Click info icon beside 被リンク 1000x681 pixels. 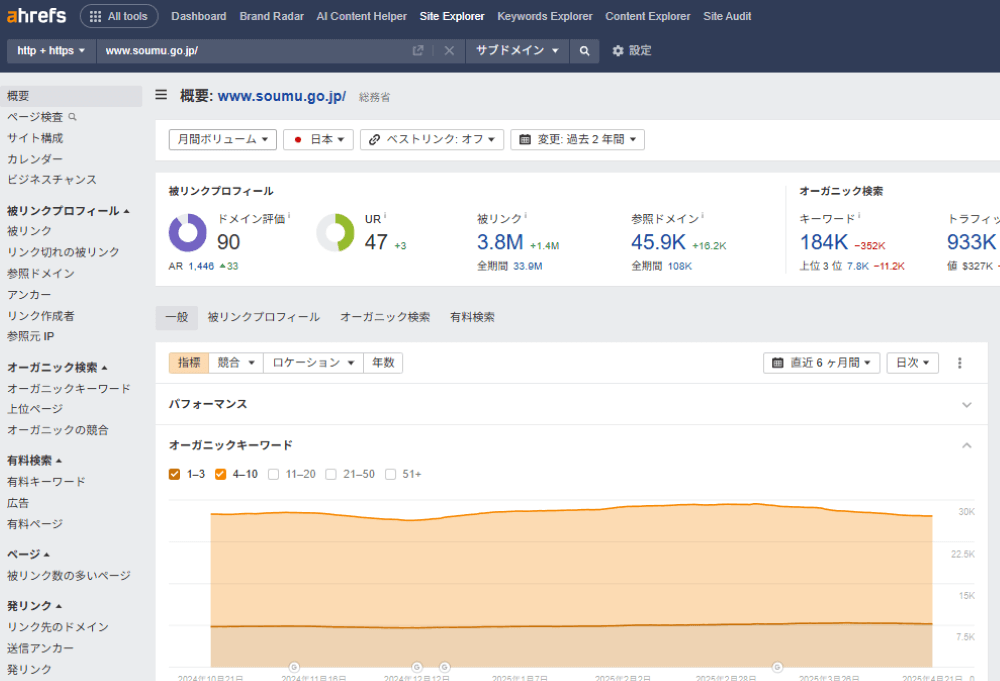[x=526, y=216]
